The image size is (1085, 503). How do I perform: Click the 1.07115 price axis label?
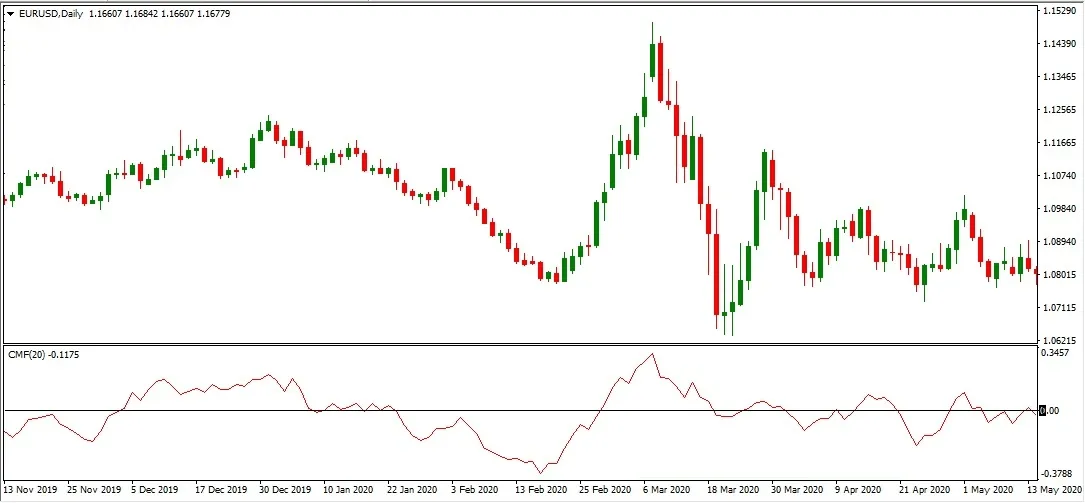tap(1059, 307)
